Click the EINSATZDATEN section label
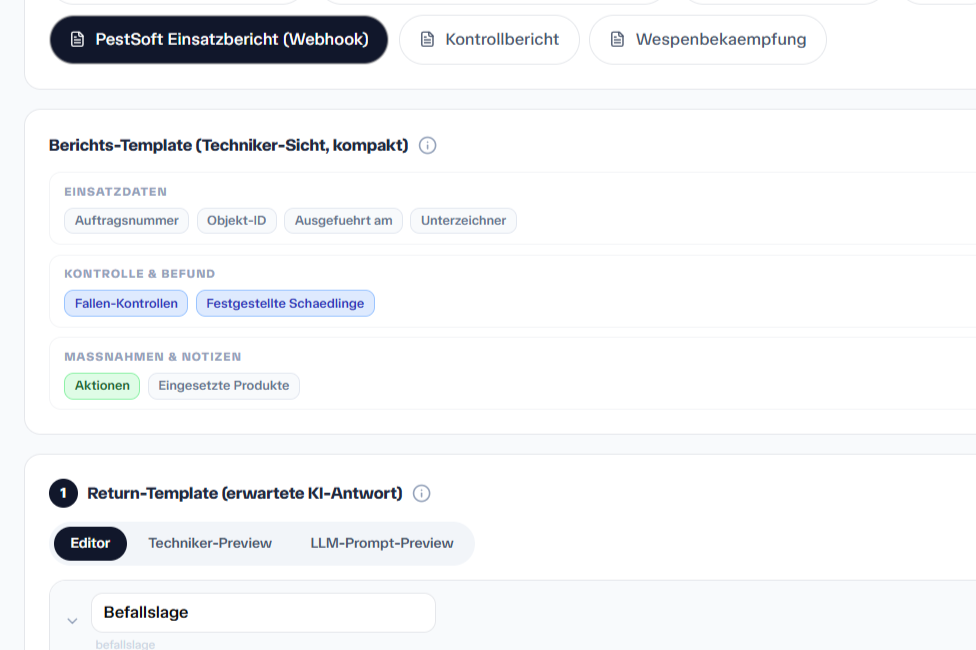Viewport: 976px width, 650px height. click(116, 192)
